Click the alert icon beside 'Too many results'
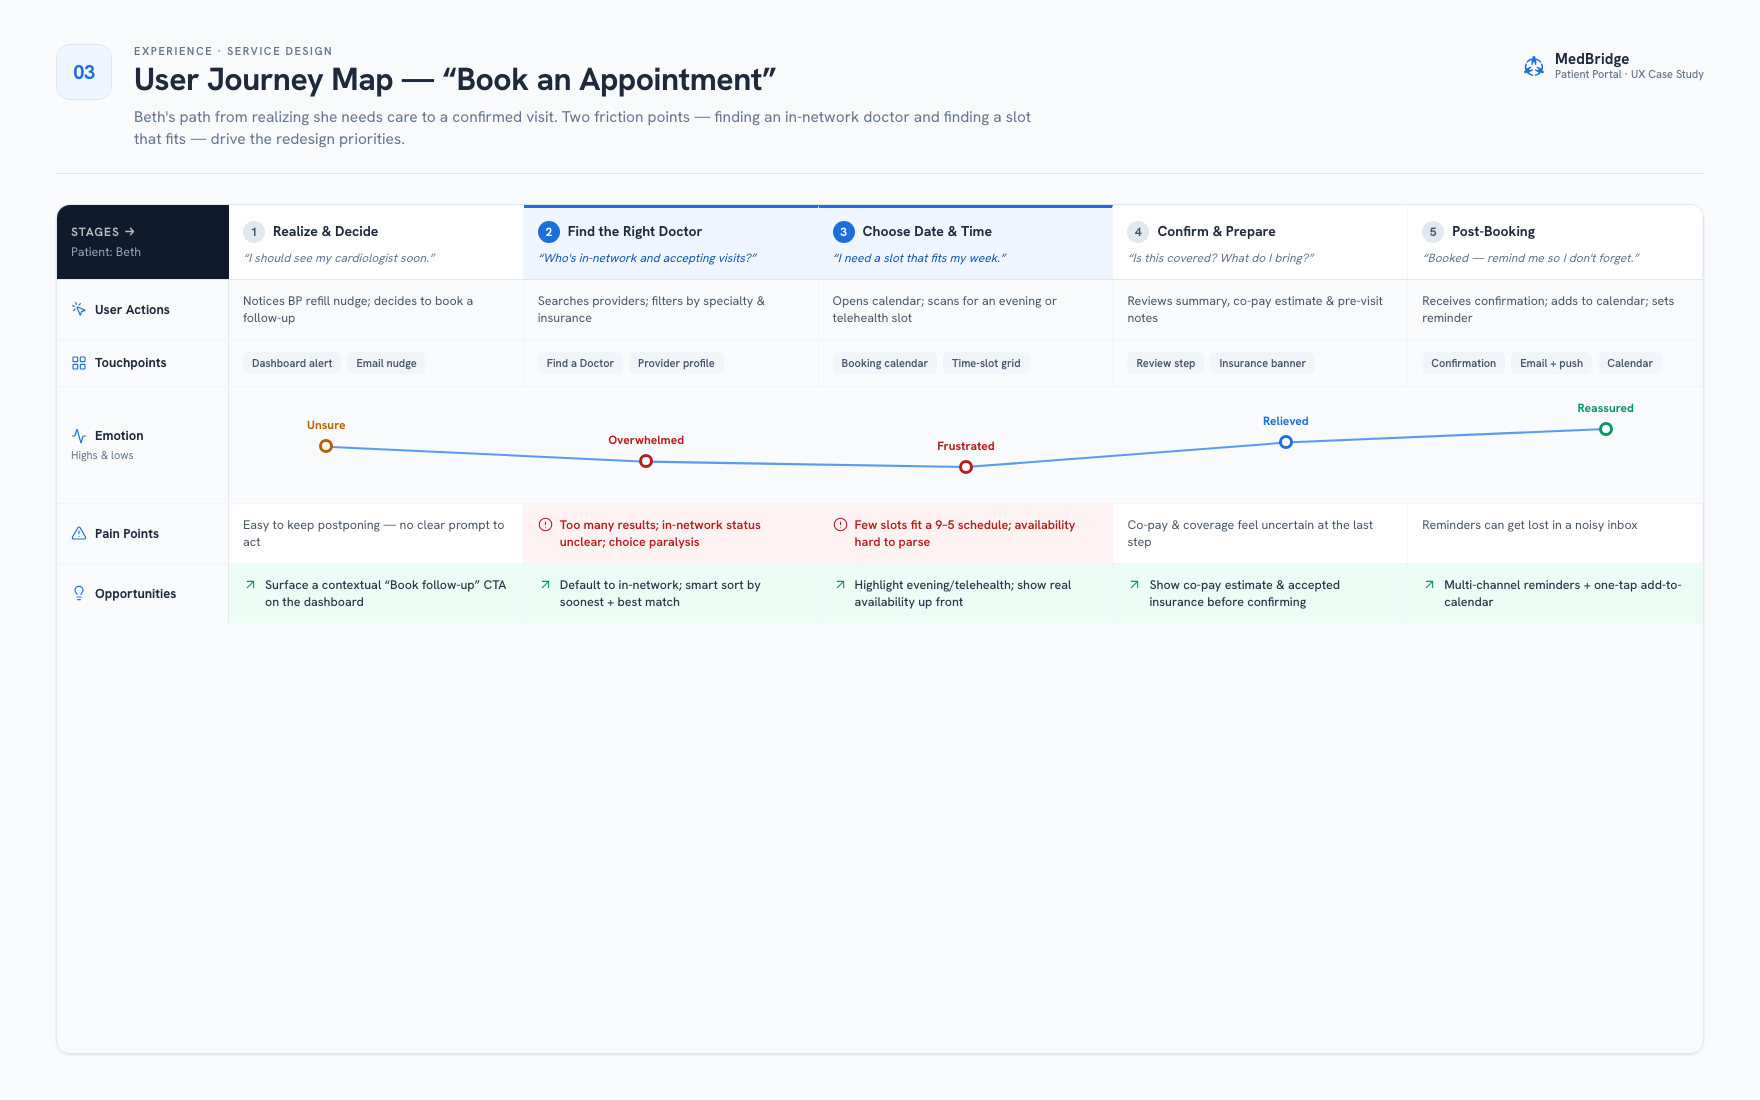 tap(545, 524)
